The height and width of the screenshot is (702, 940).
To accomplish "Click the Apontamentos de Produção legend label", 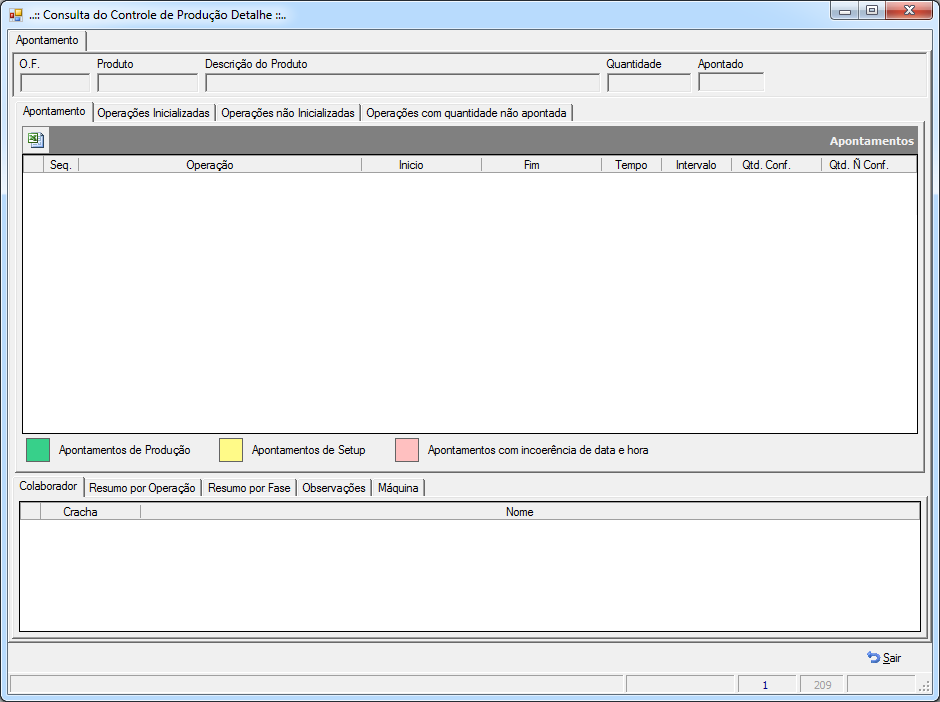I will (x=125, y=450).
